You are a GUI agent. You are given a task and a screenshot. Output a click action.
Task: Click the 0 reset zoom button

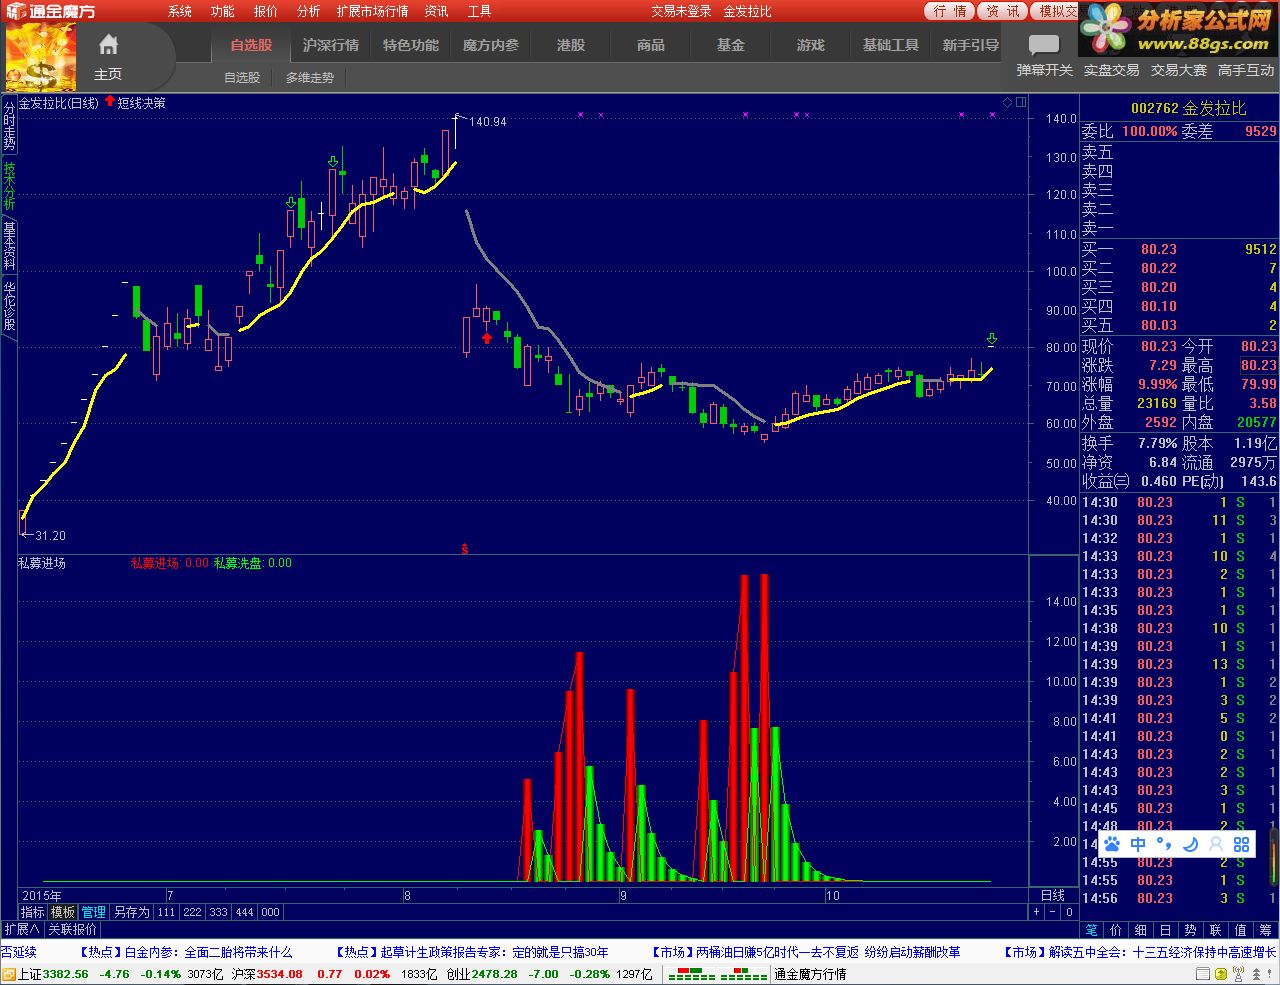tap(1069, 912)
